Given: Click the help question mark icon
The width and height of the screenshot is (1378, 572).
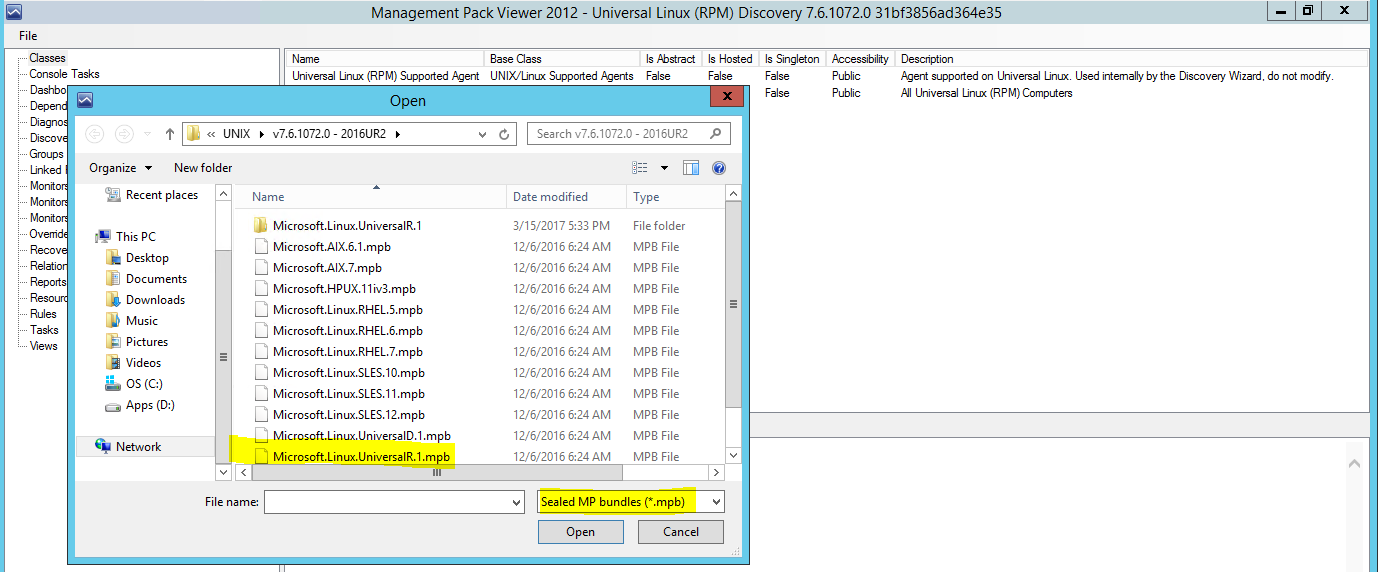Looking at the screenshot, I should (x=719, y=168).
